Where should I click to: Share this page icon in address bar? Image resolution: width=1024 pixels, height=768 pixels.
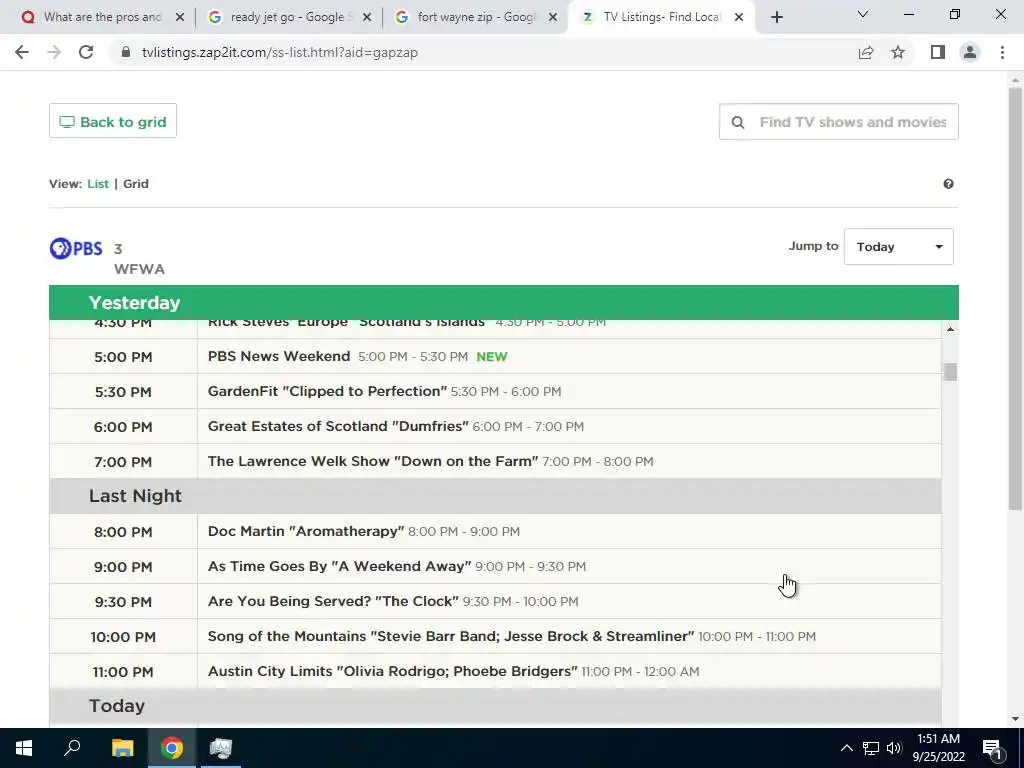(866, 52)
